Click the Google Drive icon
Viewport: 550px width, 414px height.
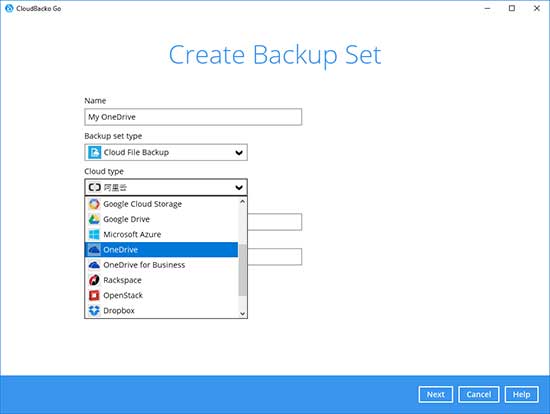94,219
